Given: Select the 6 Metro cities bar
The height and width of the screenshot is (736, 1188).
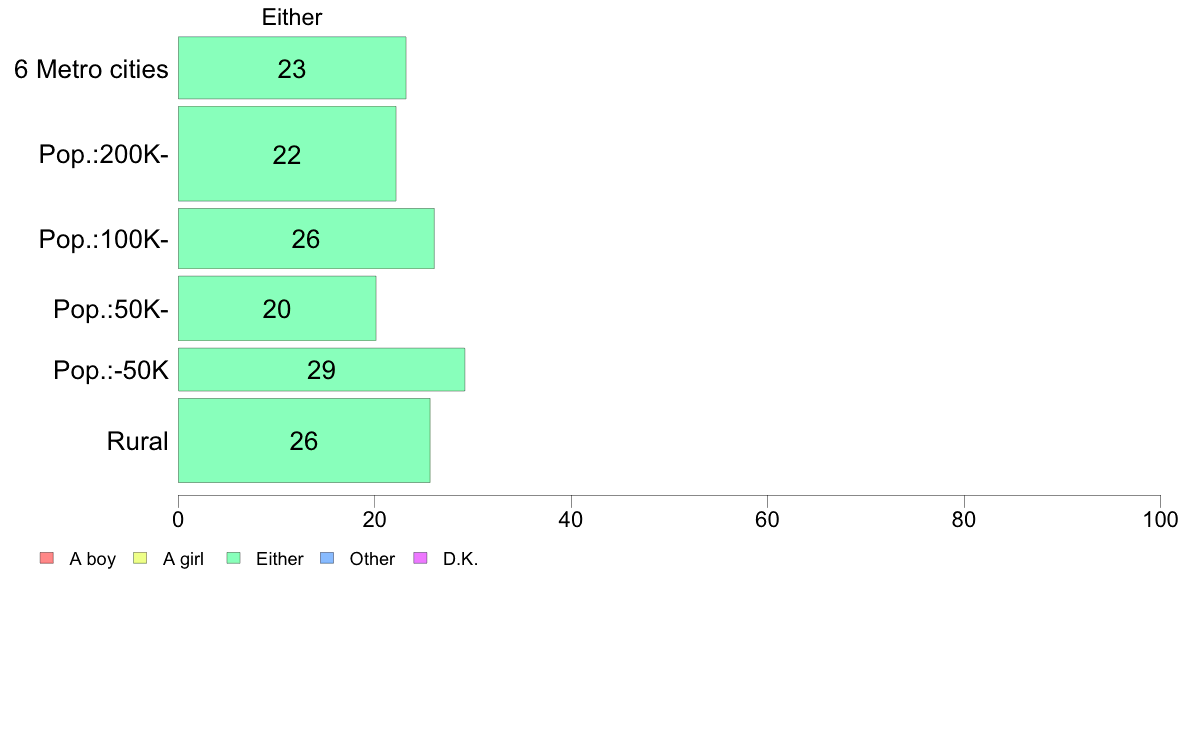Looking at the screenshot, I should point(292,67).
